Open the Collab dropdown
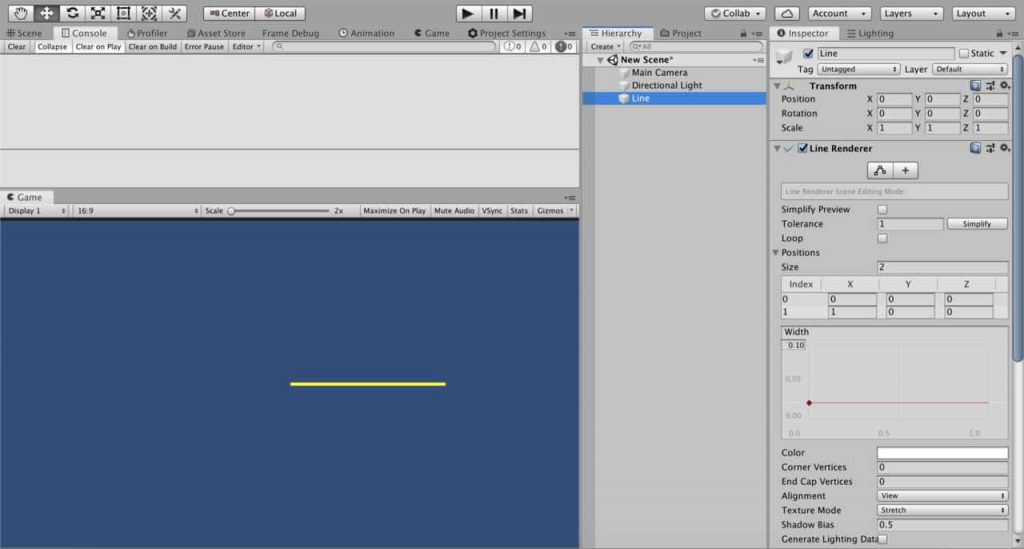Screen dimensions: 1024x549 (x=735, y=13)
